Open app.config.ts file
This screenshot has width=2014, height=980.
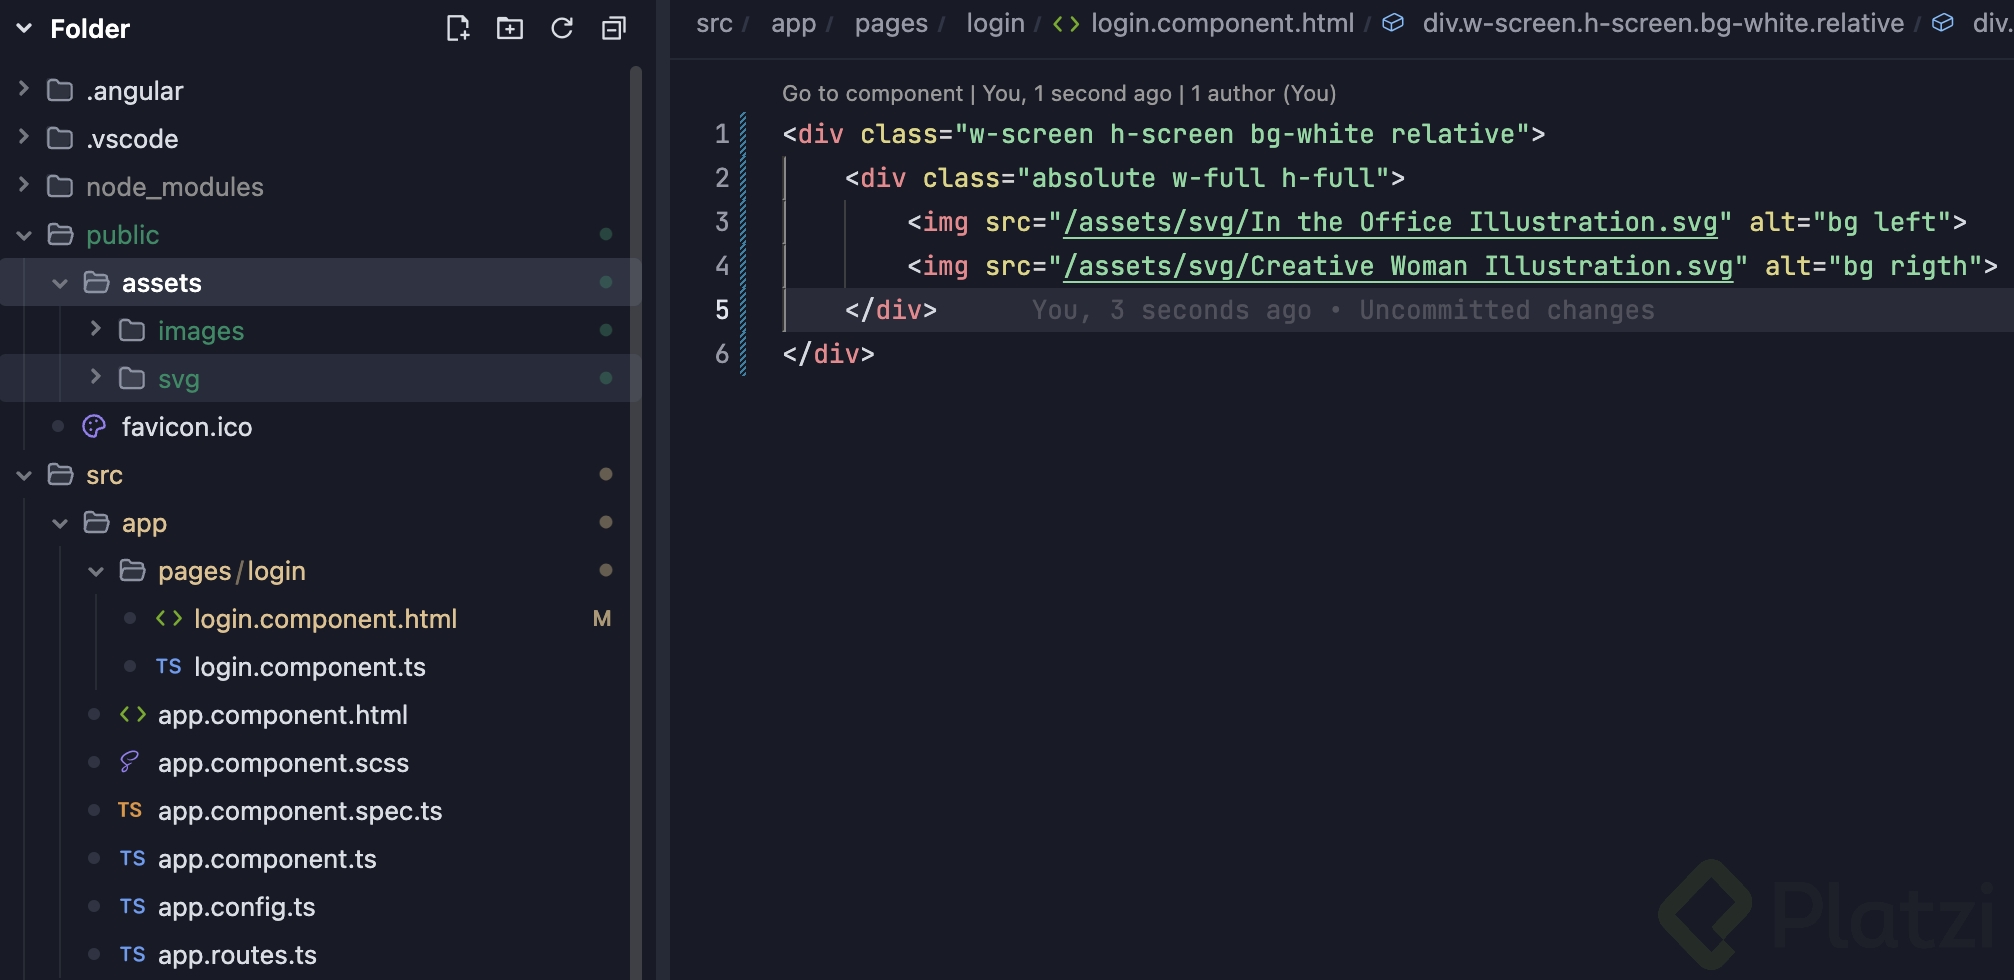pos(236,907)
